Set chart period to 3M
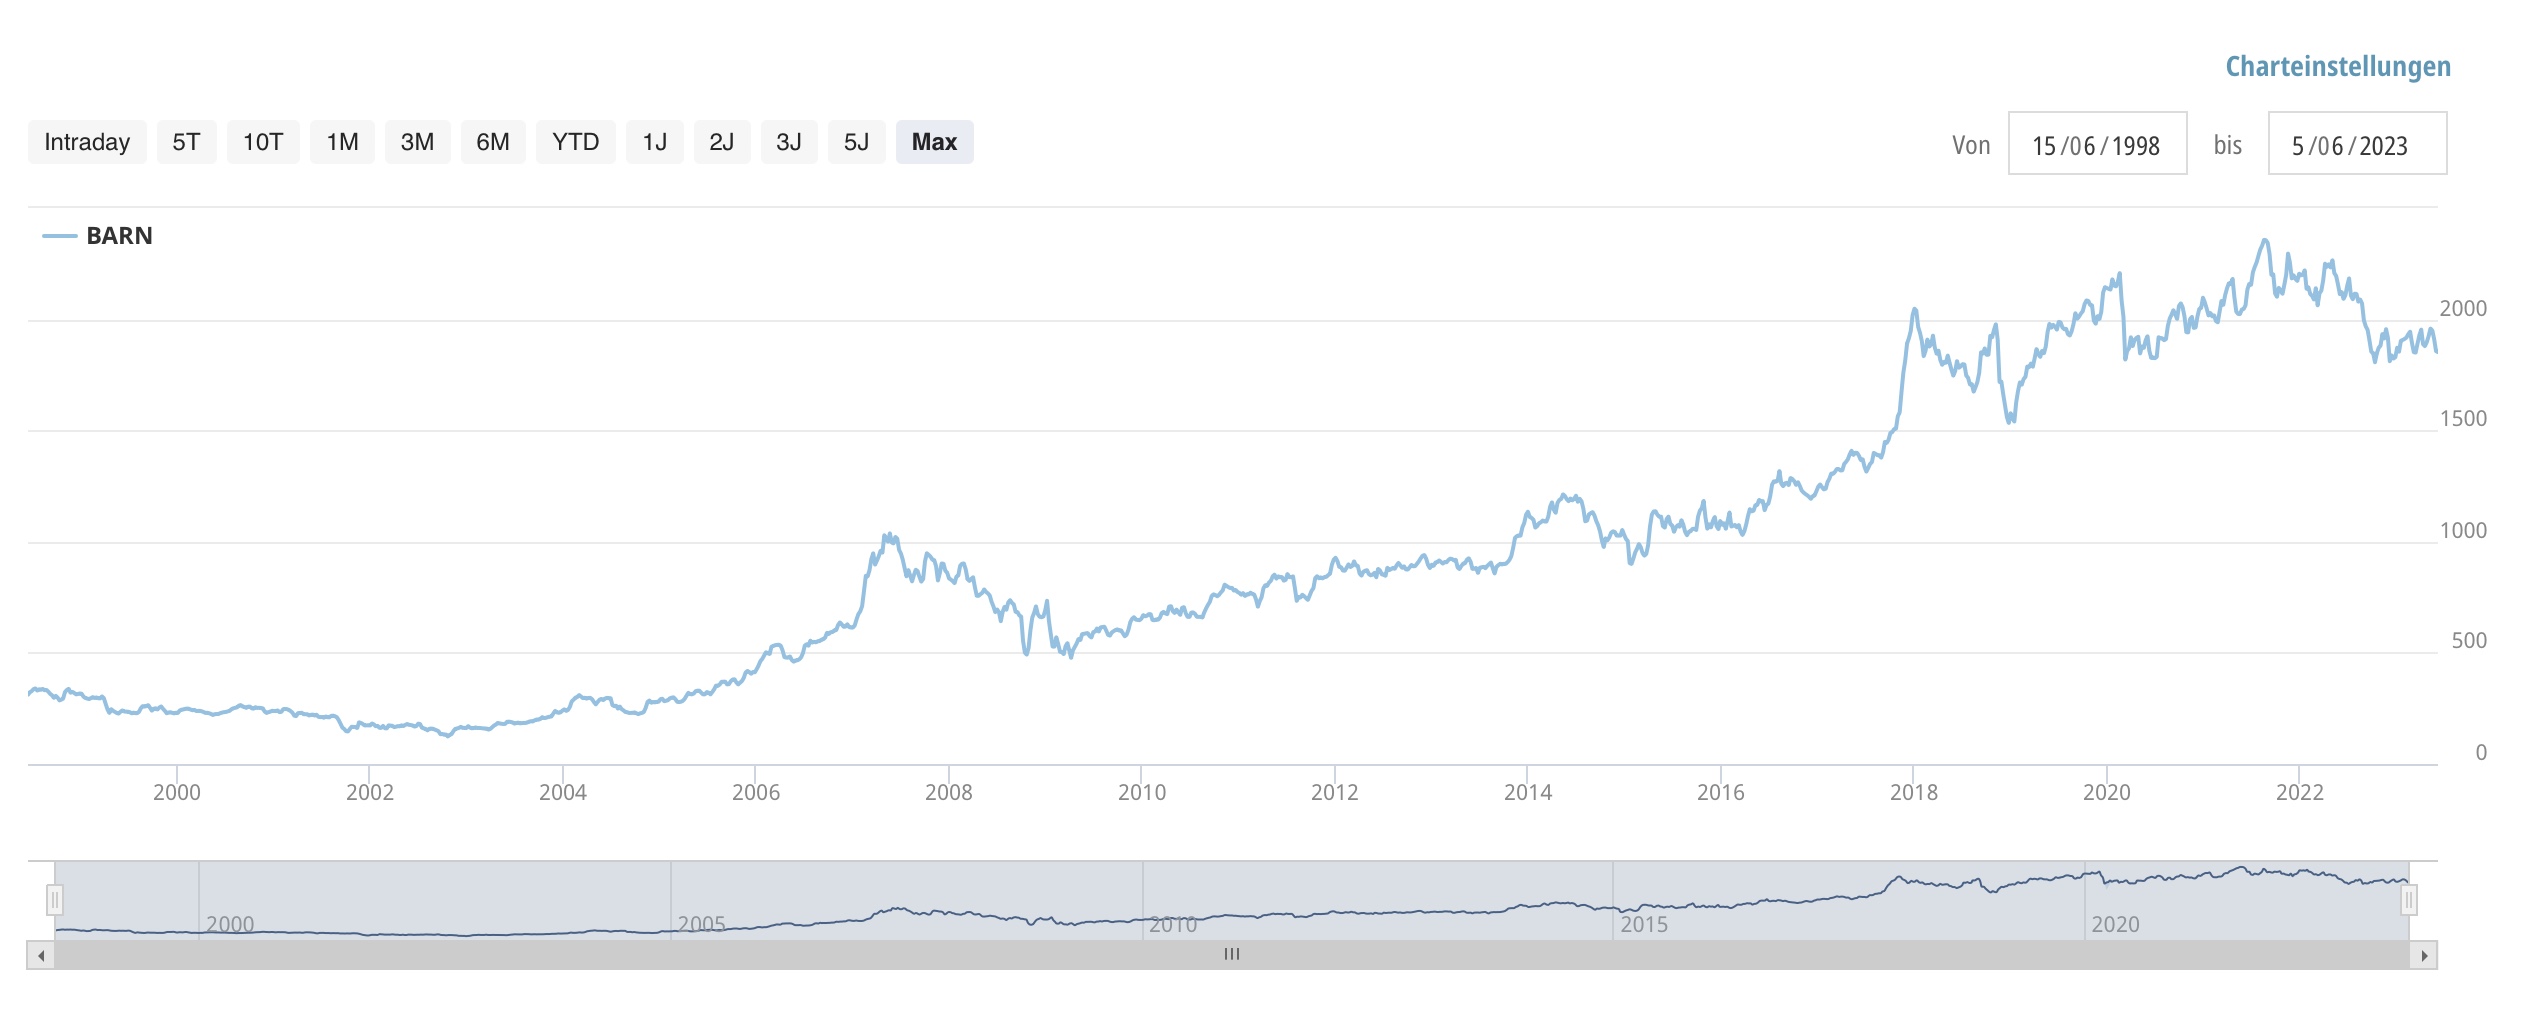Image resolution: width=2532 pixels, height=1024 pixels. pyautogui.click(x=417, y=142)
